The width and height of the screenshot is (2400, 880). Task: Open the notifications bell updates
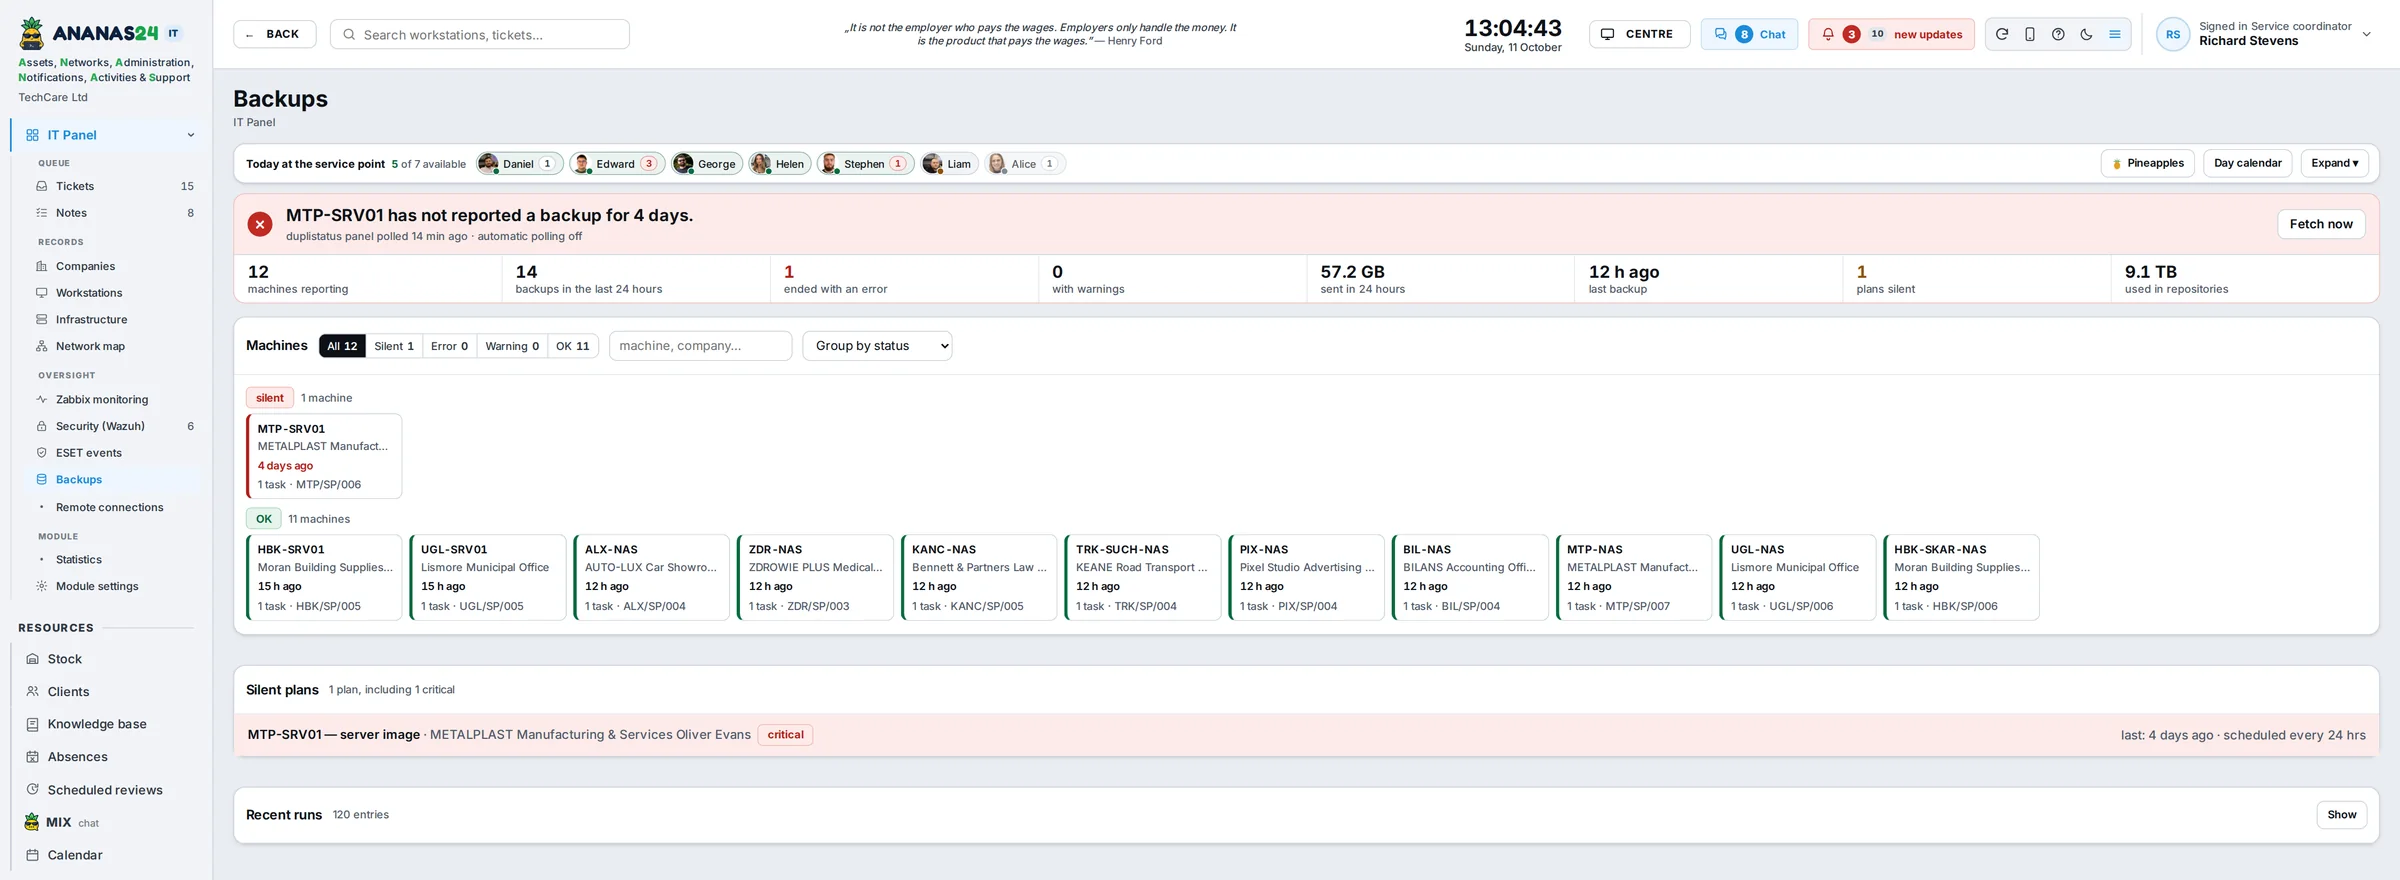pos(1891,34)
